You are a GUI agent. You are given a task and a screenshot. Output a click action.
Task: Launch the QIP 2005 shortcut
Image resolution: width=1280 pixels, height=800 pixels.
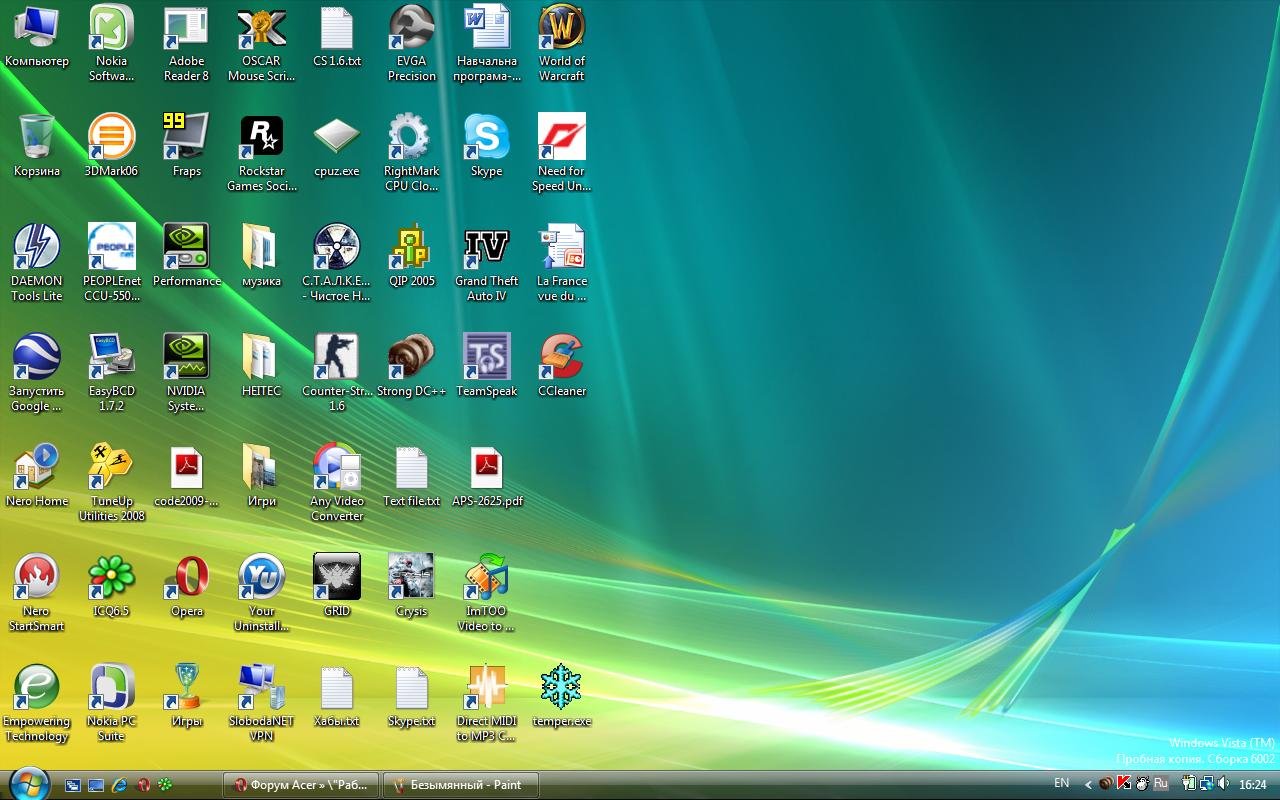click(412, 247)
